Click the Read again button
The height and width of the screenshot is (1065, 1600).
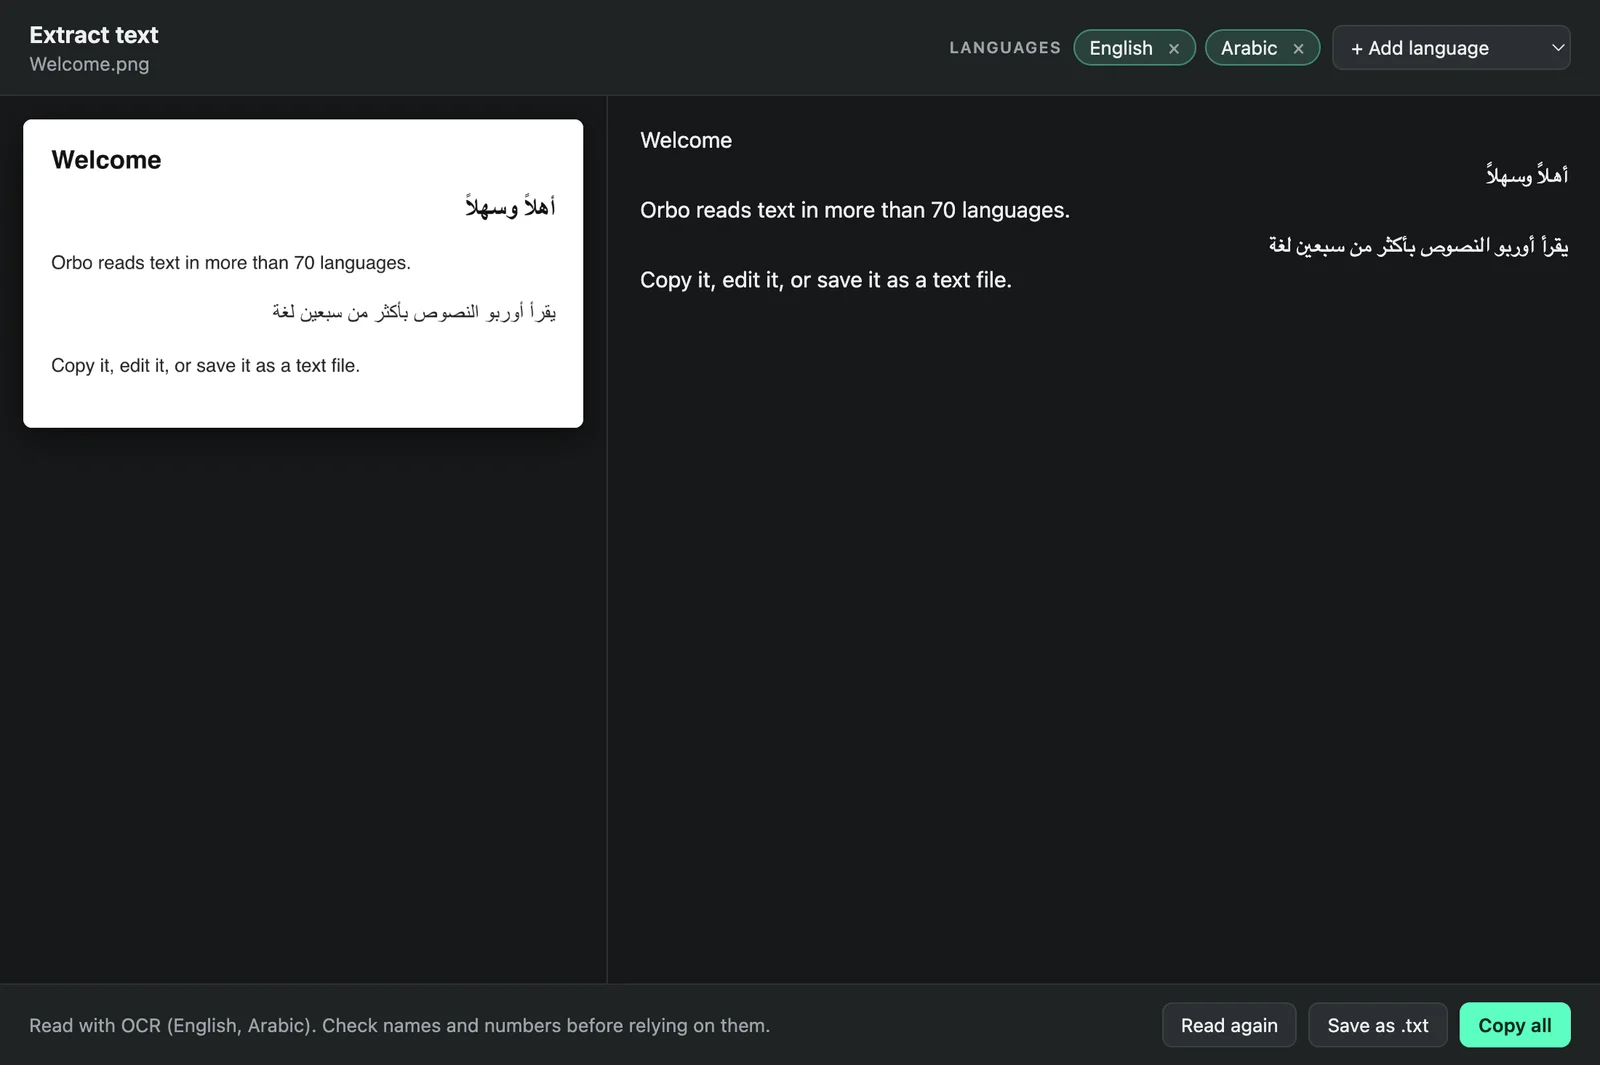[x=1229, y=1025]
